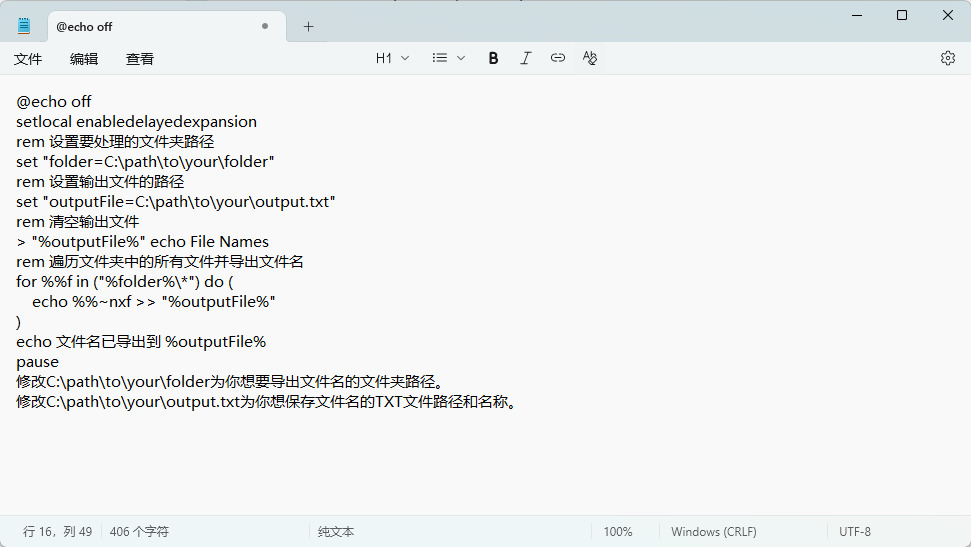This screenshot has width=971, height=547.
Task: Click the 'echo %%~nxf >> "%outputFile%"' line
Action: click(x=154, y=302)
